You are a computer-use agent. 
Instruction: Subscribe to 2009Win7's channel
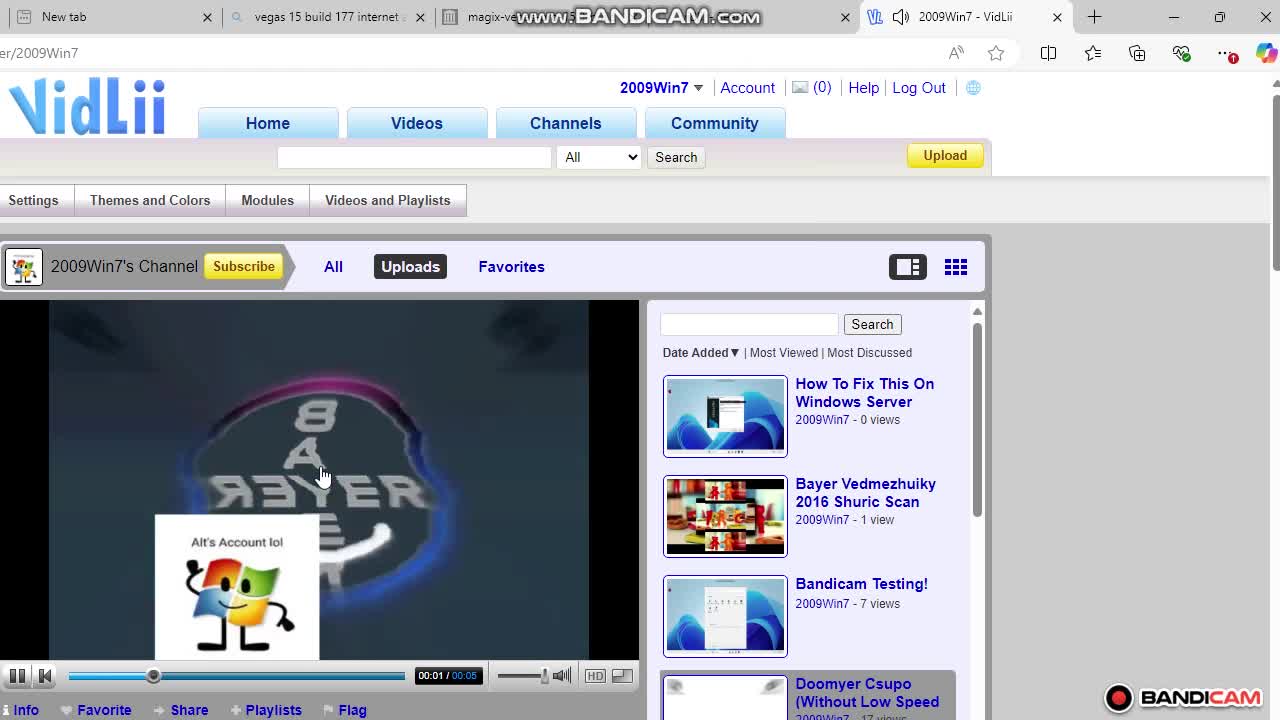243,266
